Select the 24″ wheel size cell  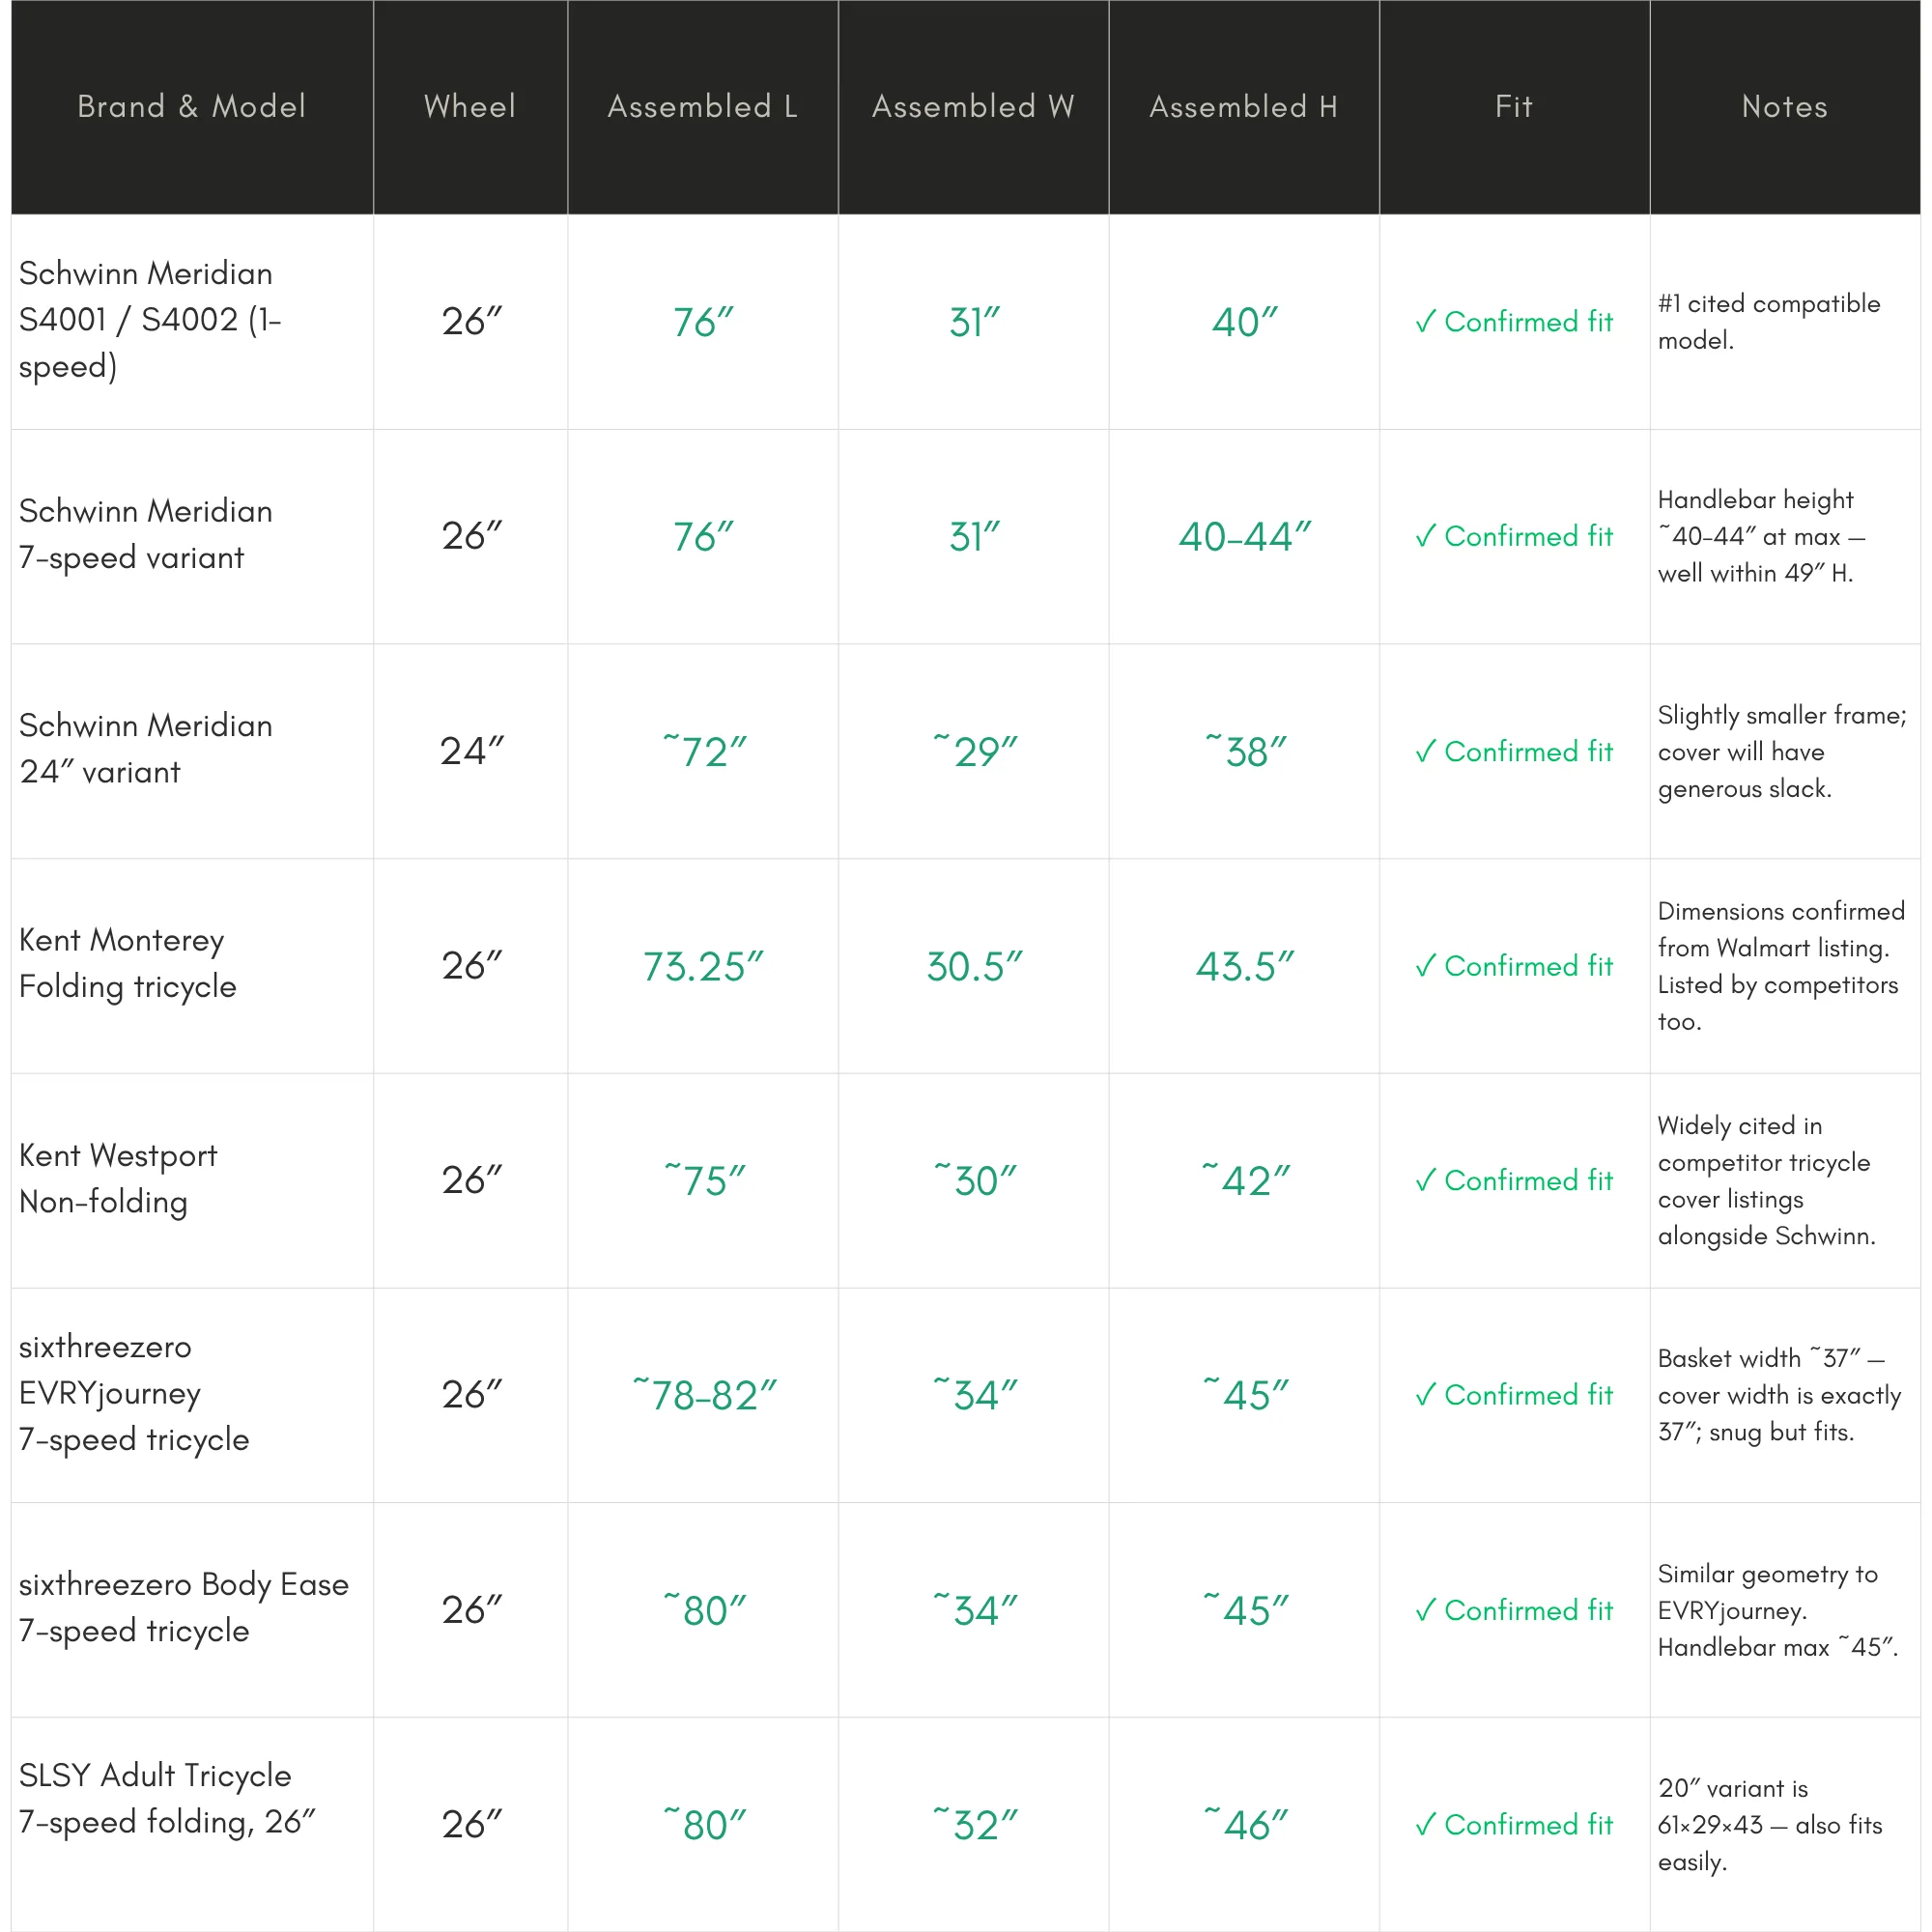(471, 751)
